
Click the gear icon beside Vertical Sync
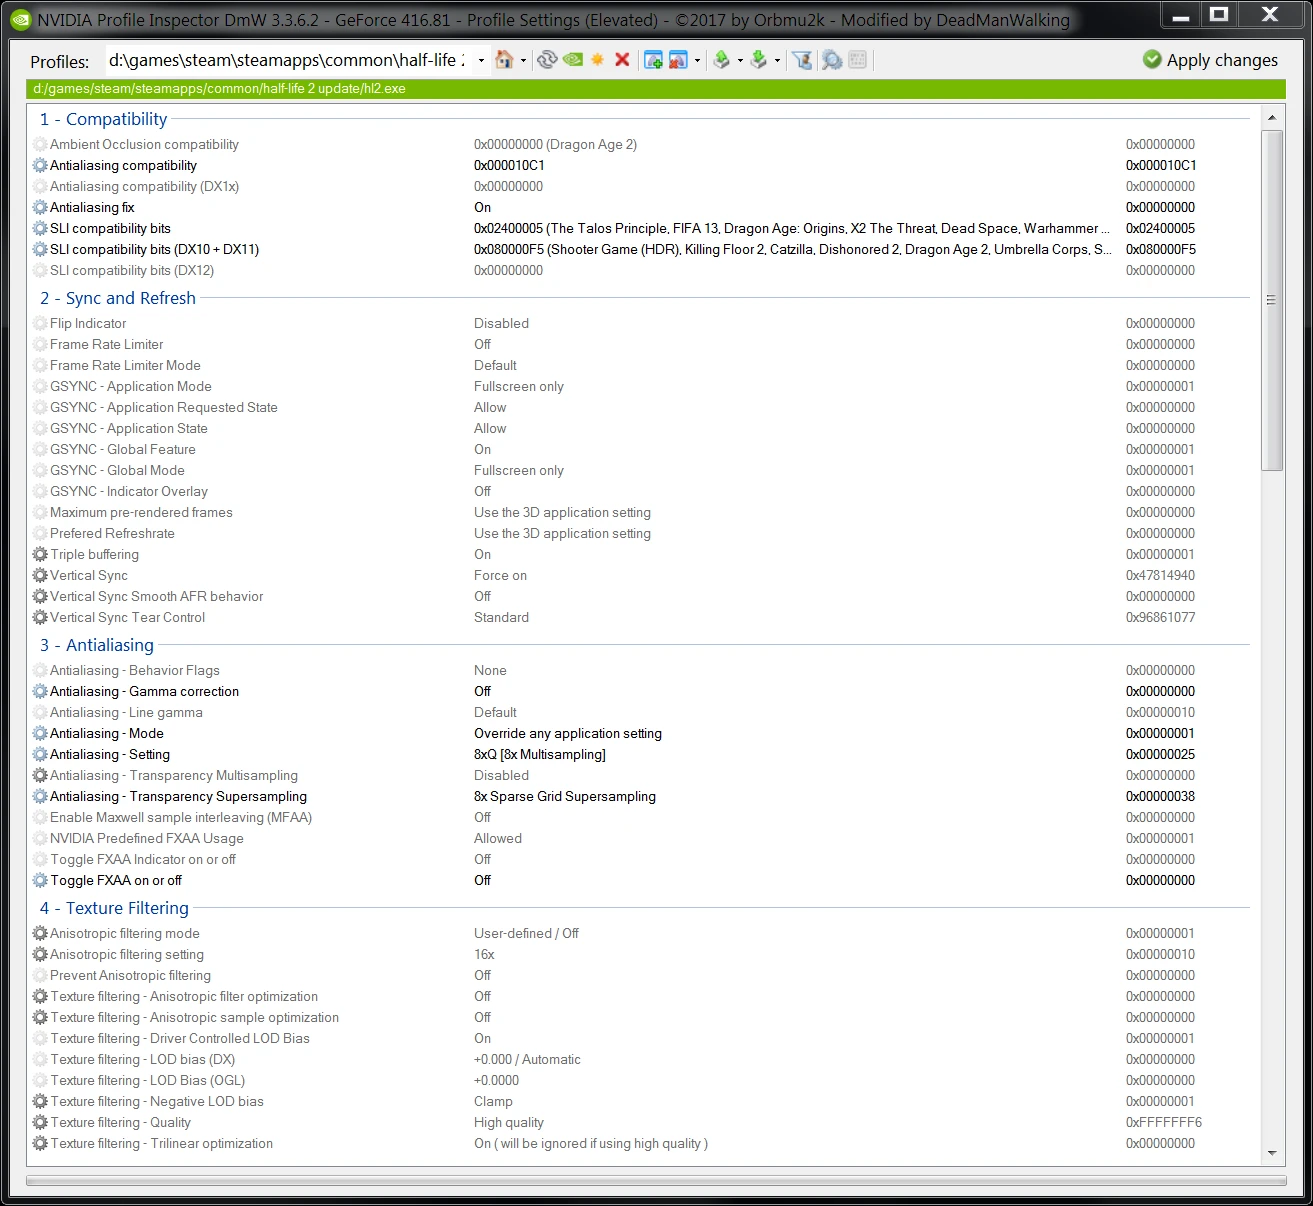click(40, 575)
